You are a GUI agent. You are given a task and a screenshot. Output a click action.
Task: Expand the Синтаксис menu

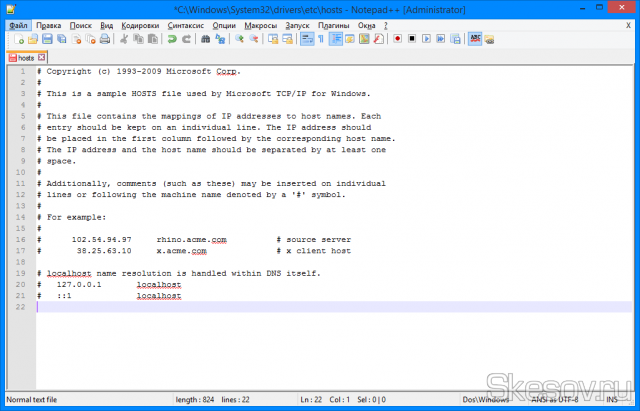pyautogui.click(x=187, y=24)
